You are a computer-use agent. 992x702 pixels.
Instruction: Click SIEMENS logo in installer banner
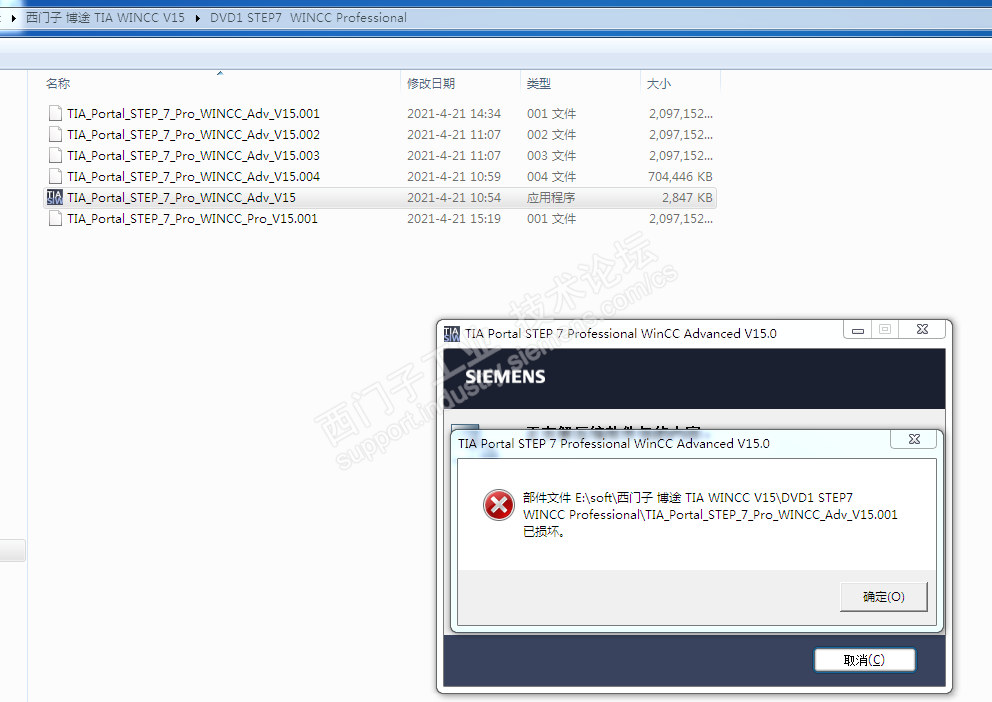(505, 377)
